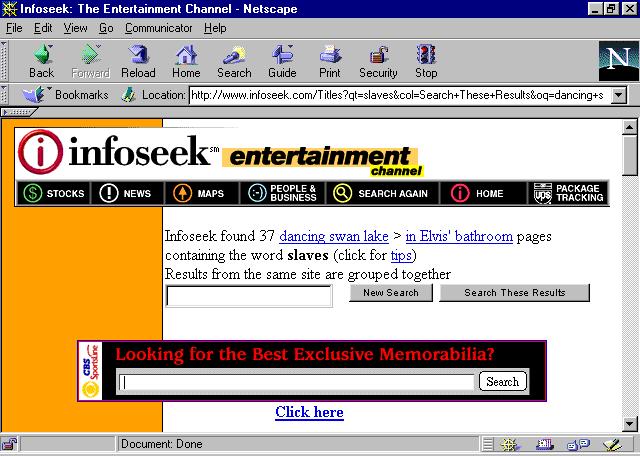Open UPS Package Tracking button
Screen dimensions: 640x456
(569, 193)
